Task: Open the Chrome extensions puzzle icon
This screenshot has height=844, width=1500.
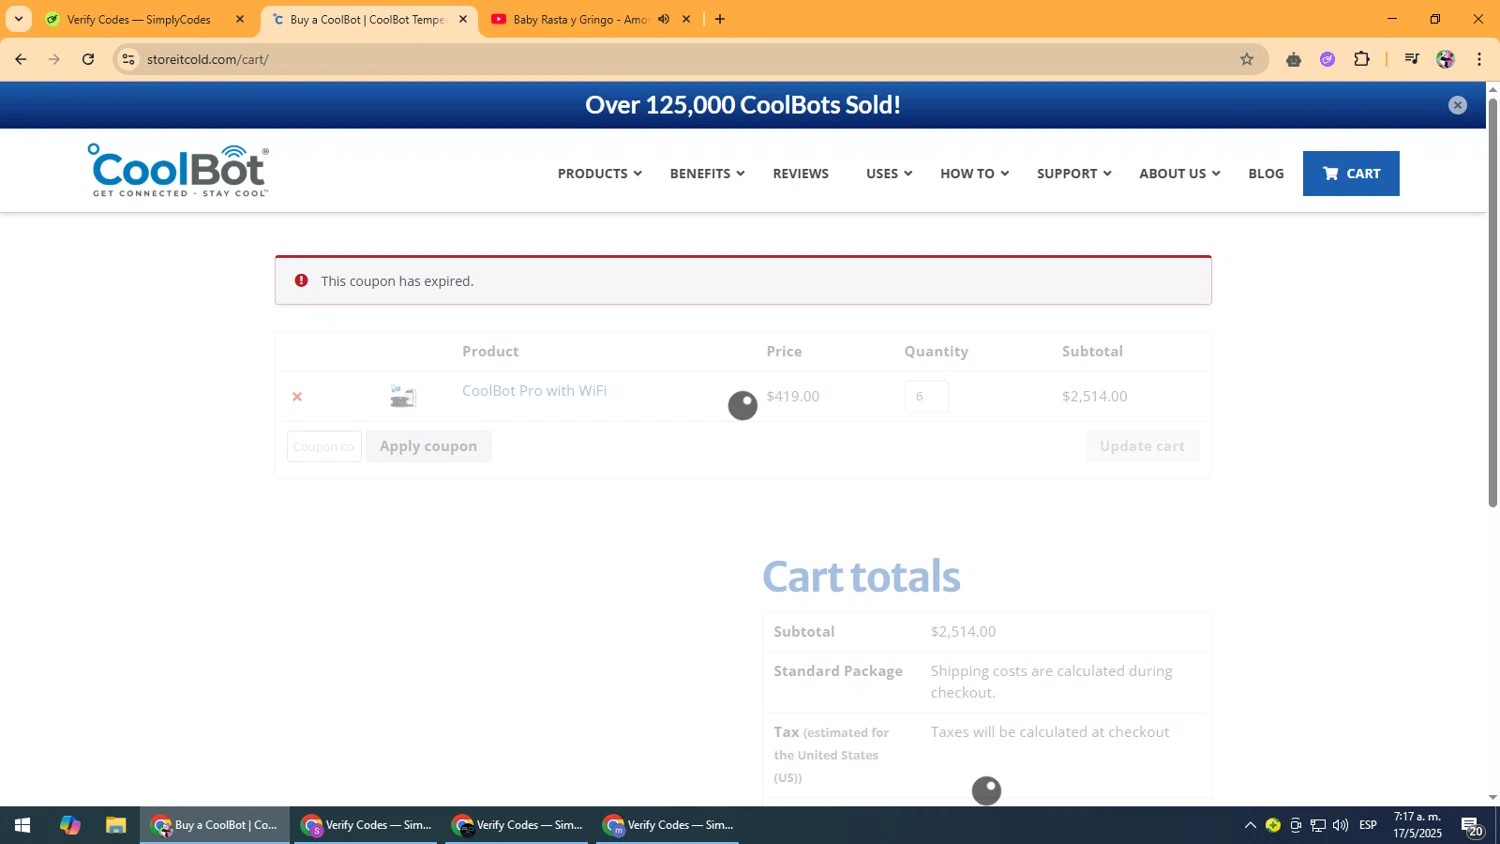Action: (x=1361, y=59)
